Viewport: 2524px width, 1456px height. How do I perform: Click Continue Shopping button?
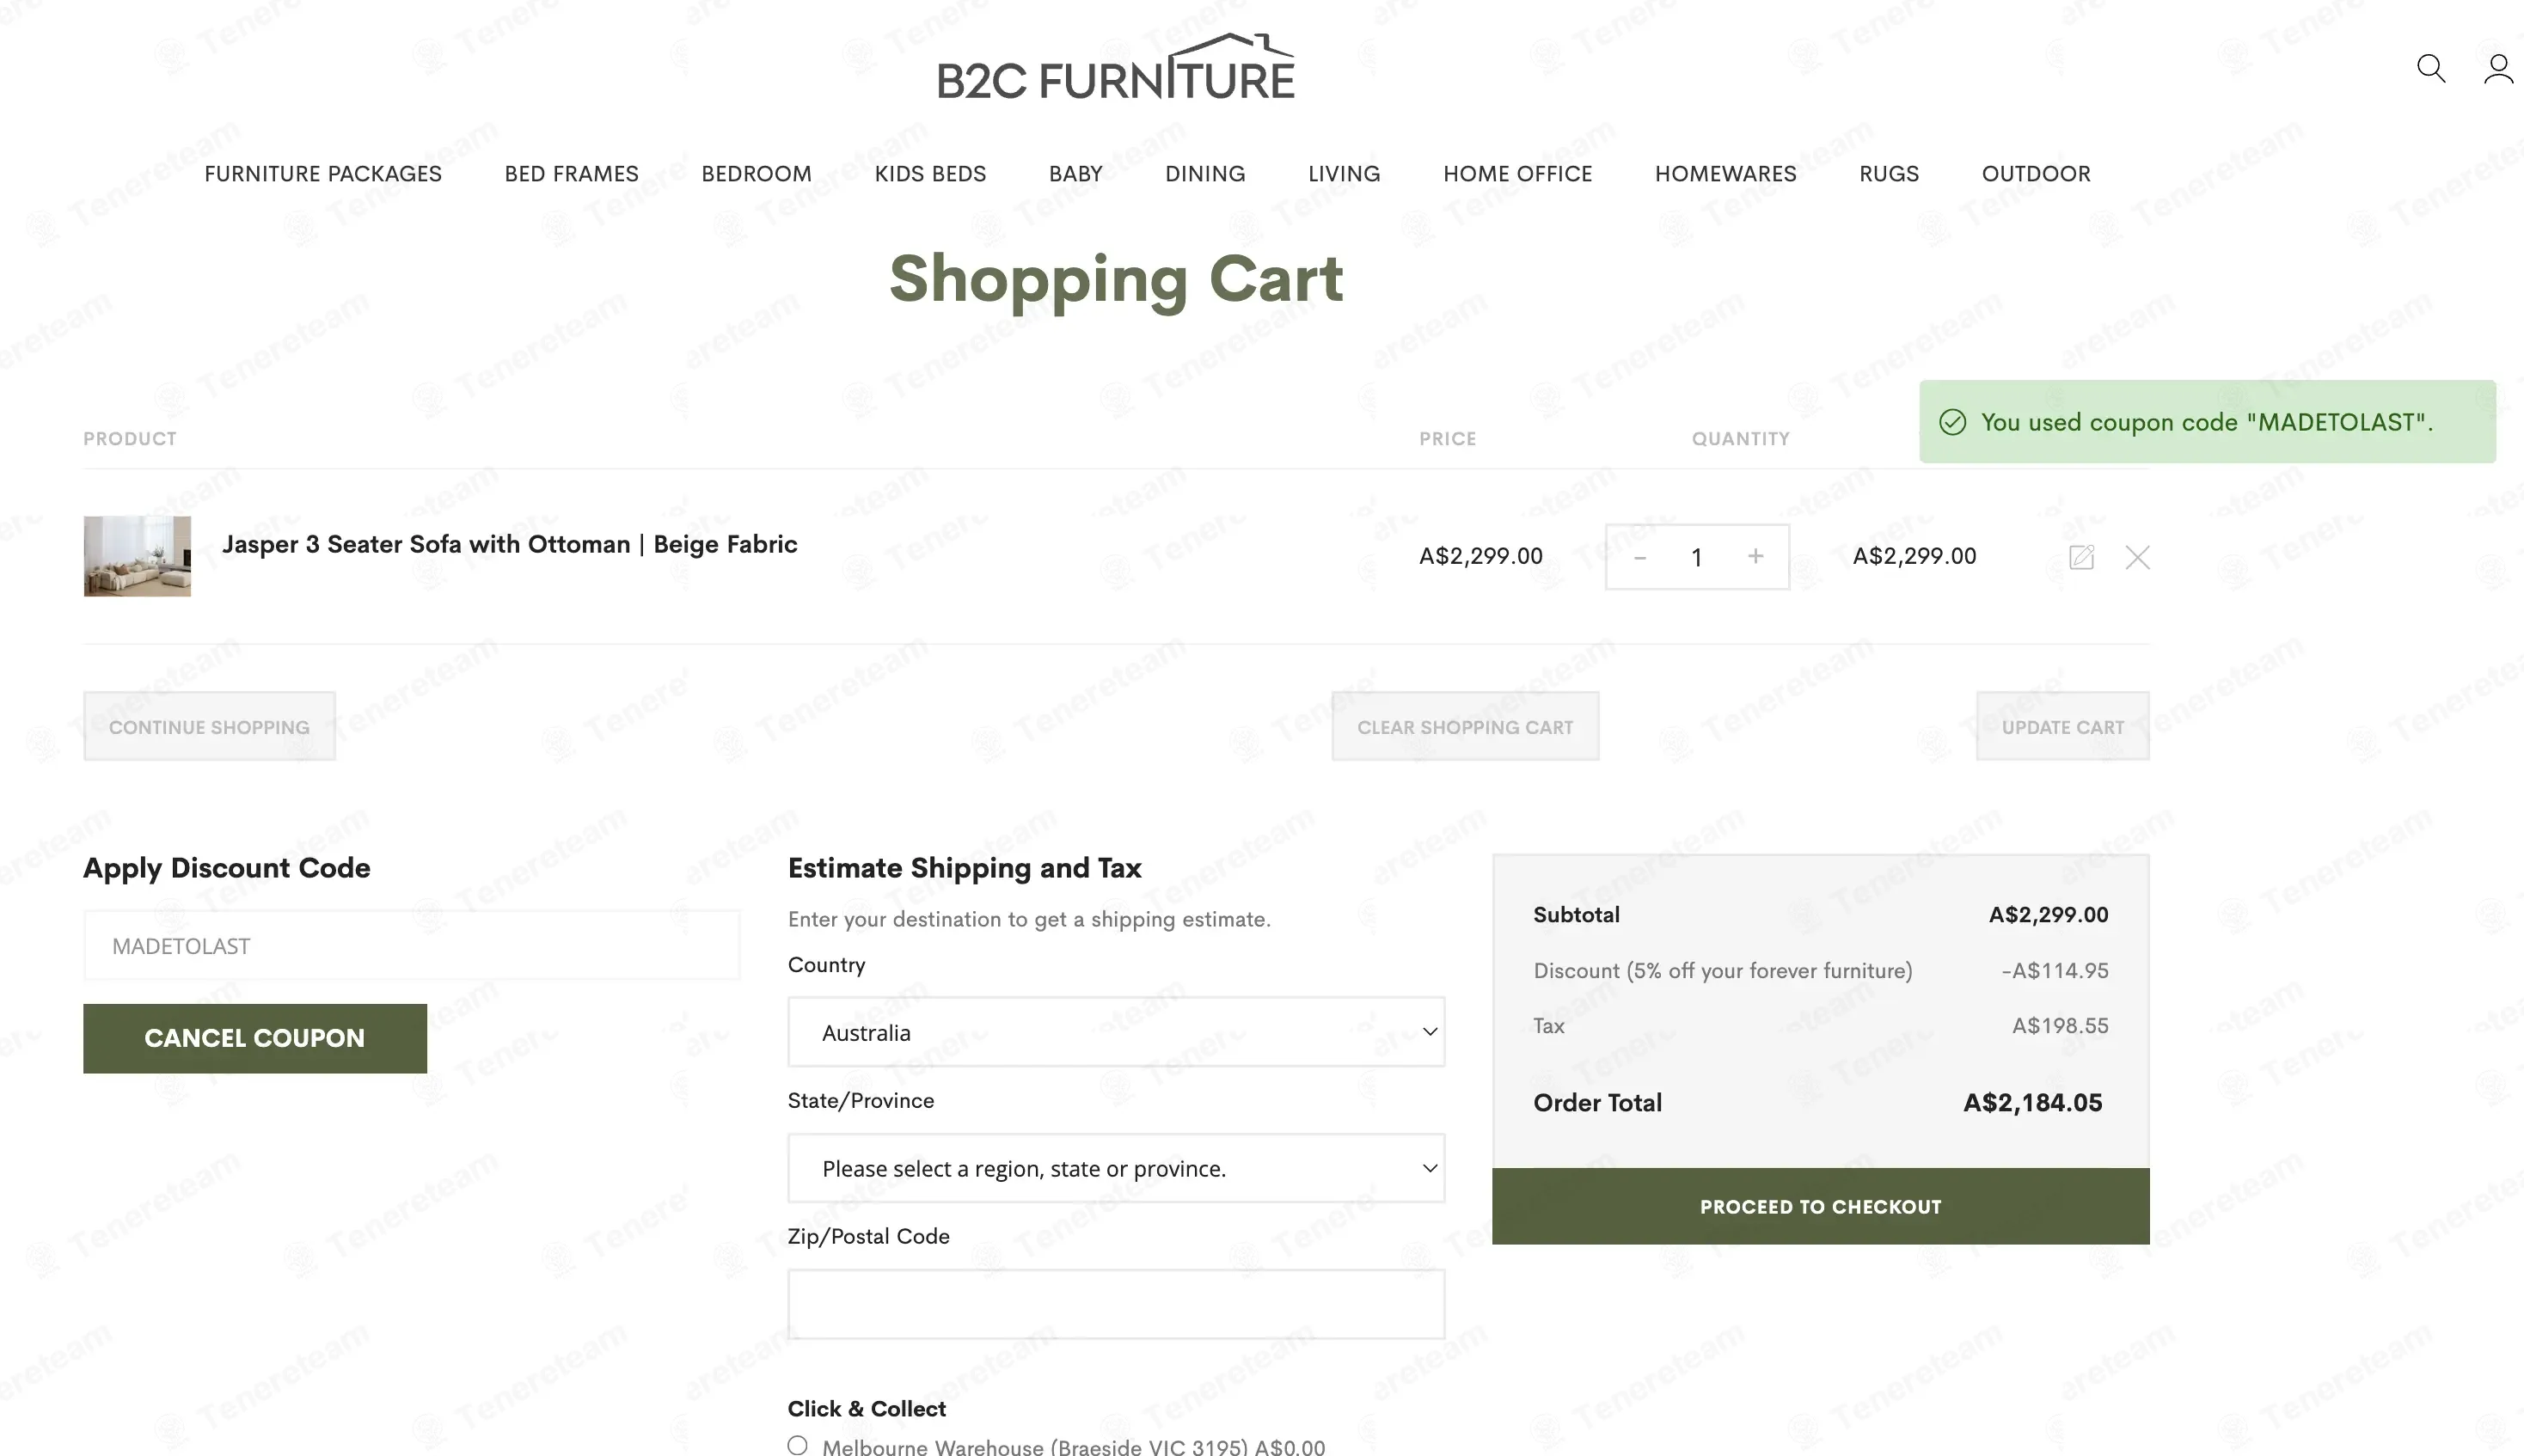point(209,726)
